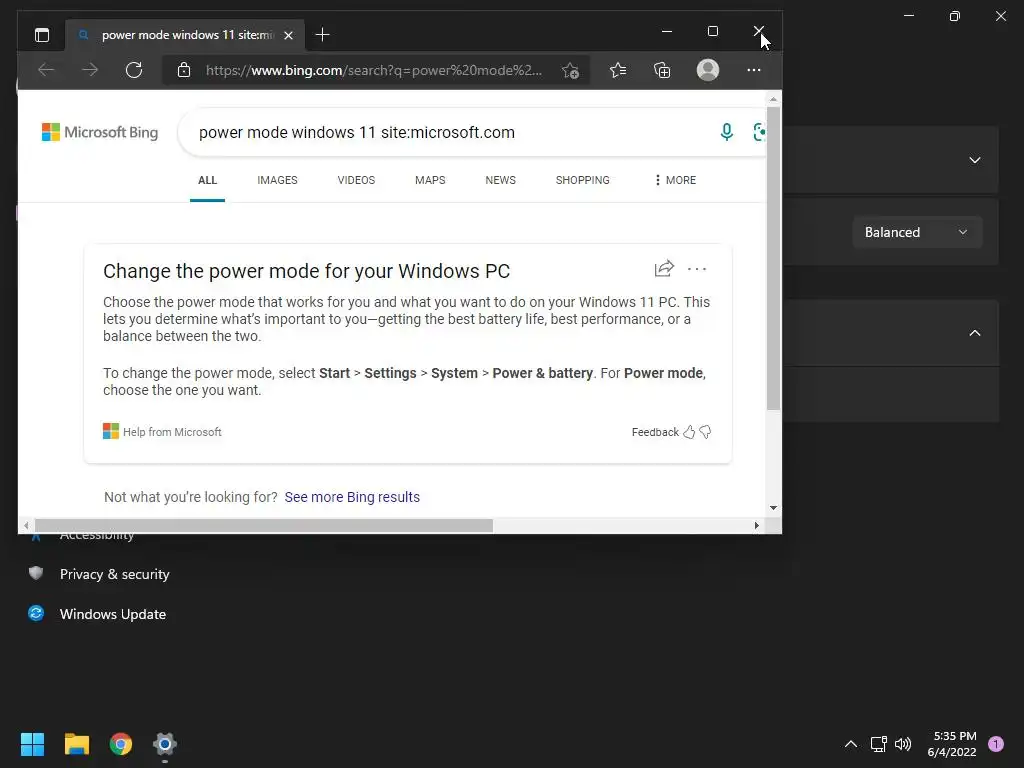Open the Windows Start menu
The image size is (1024, 768).
32,744
